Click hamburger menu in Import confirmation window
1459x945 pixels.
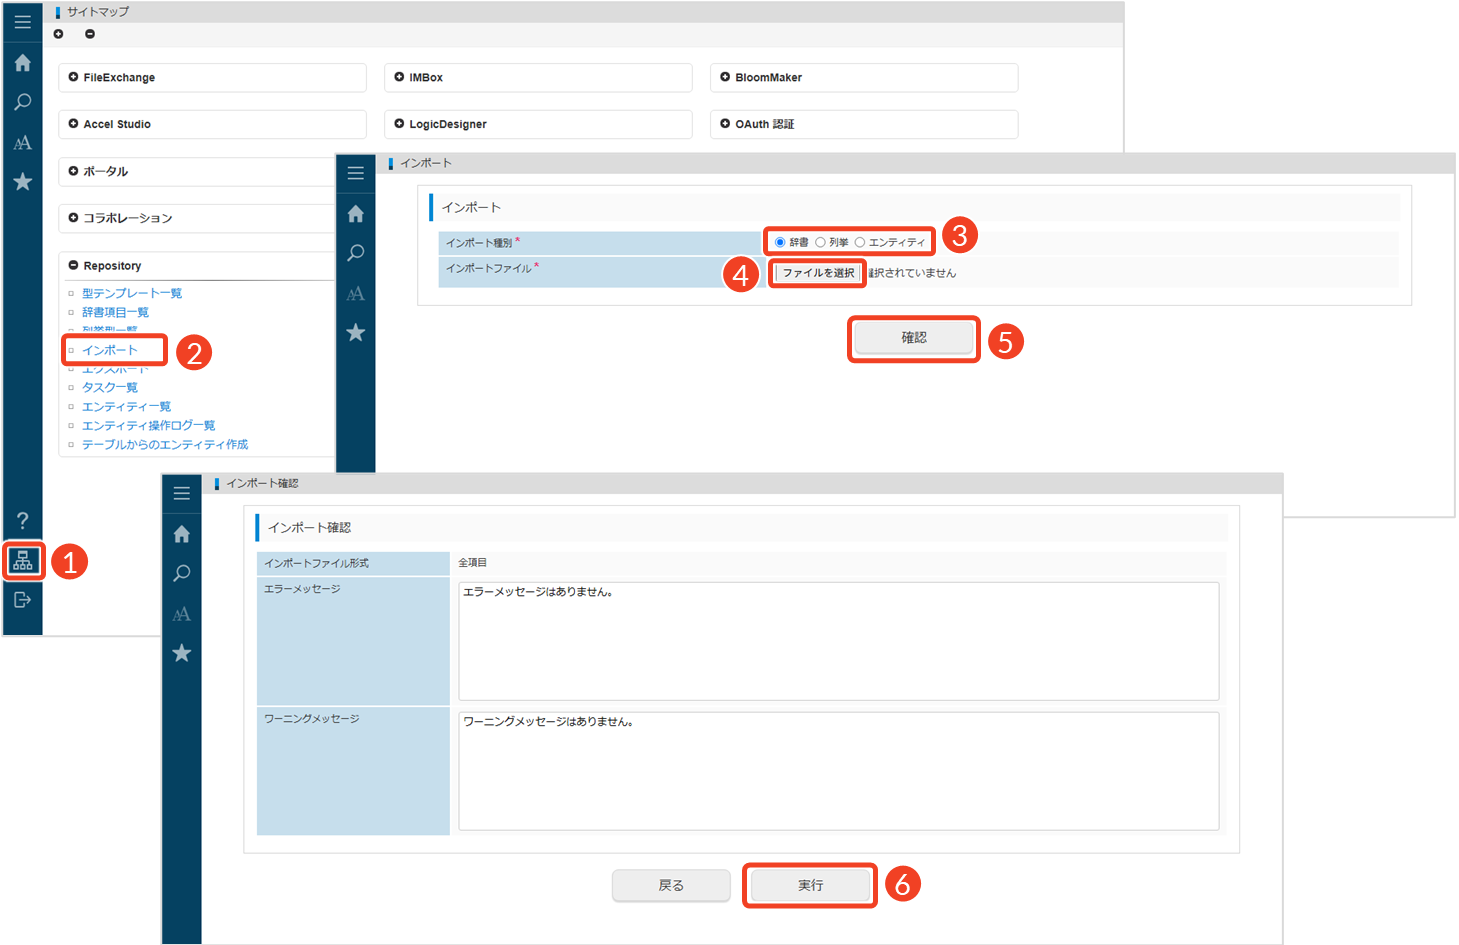tap(181, 493)
